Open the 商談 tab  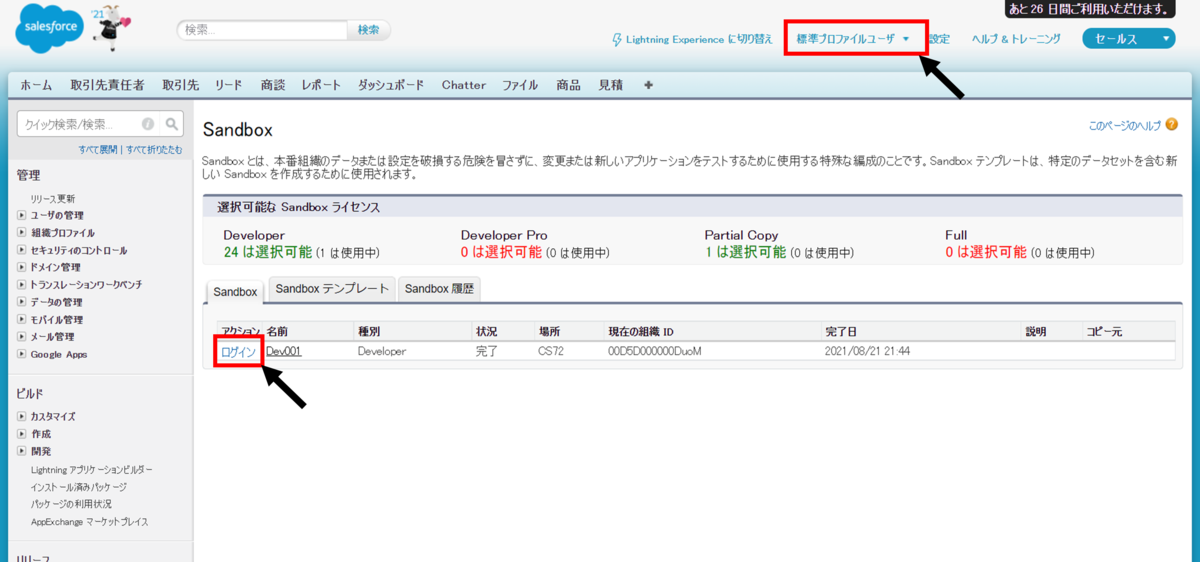click(273, 85)
